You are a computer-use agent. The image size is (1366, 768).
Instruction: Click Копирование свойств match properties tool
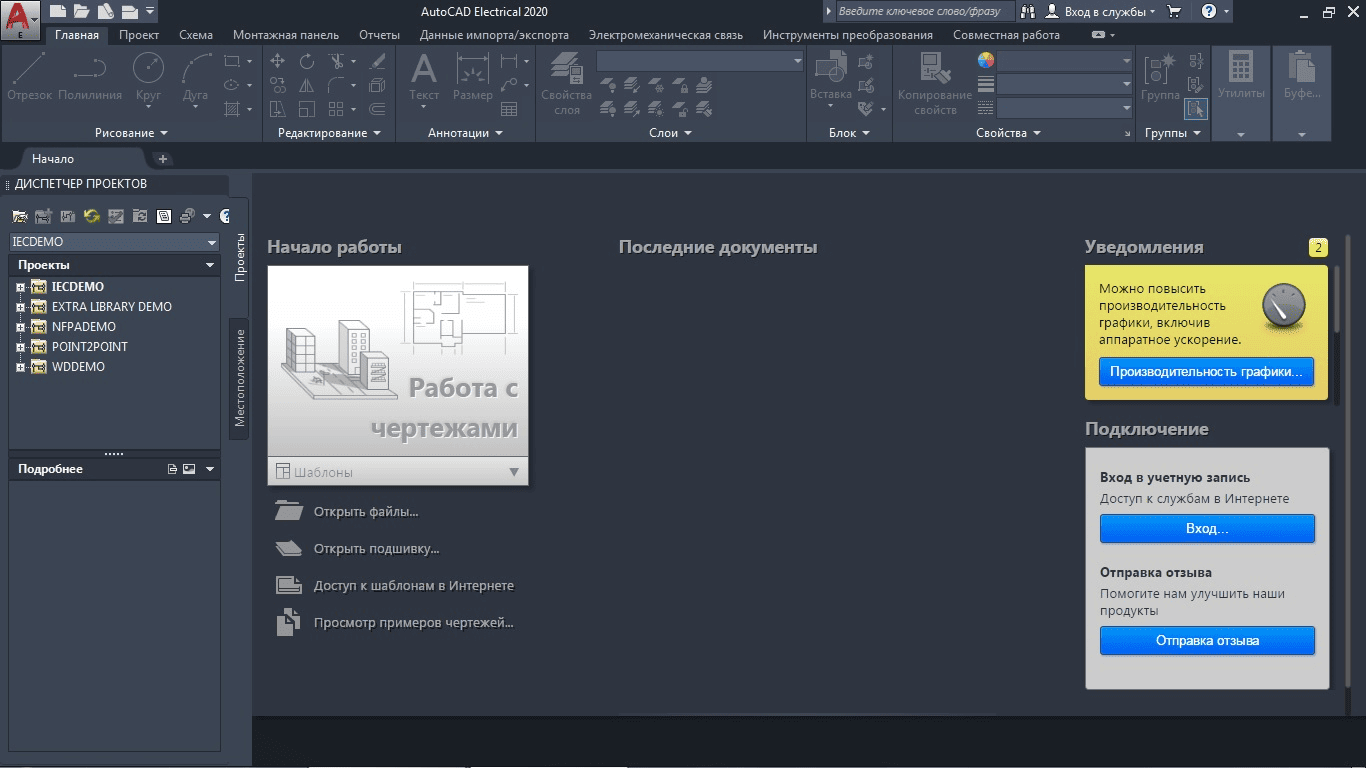coord(935,83)
